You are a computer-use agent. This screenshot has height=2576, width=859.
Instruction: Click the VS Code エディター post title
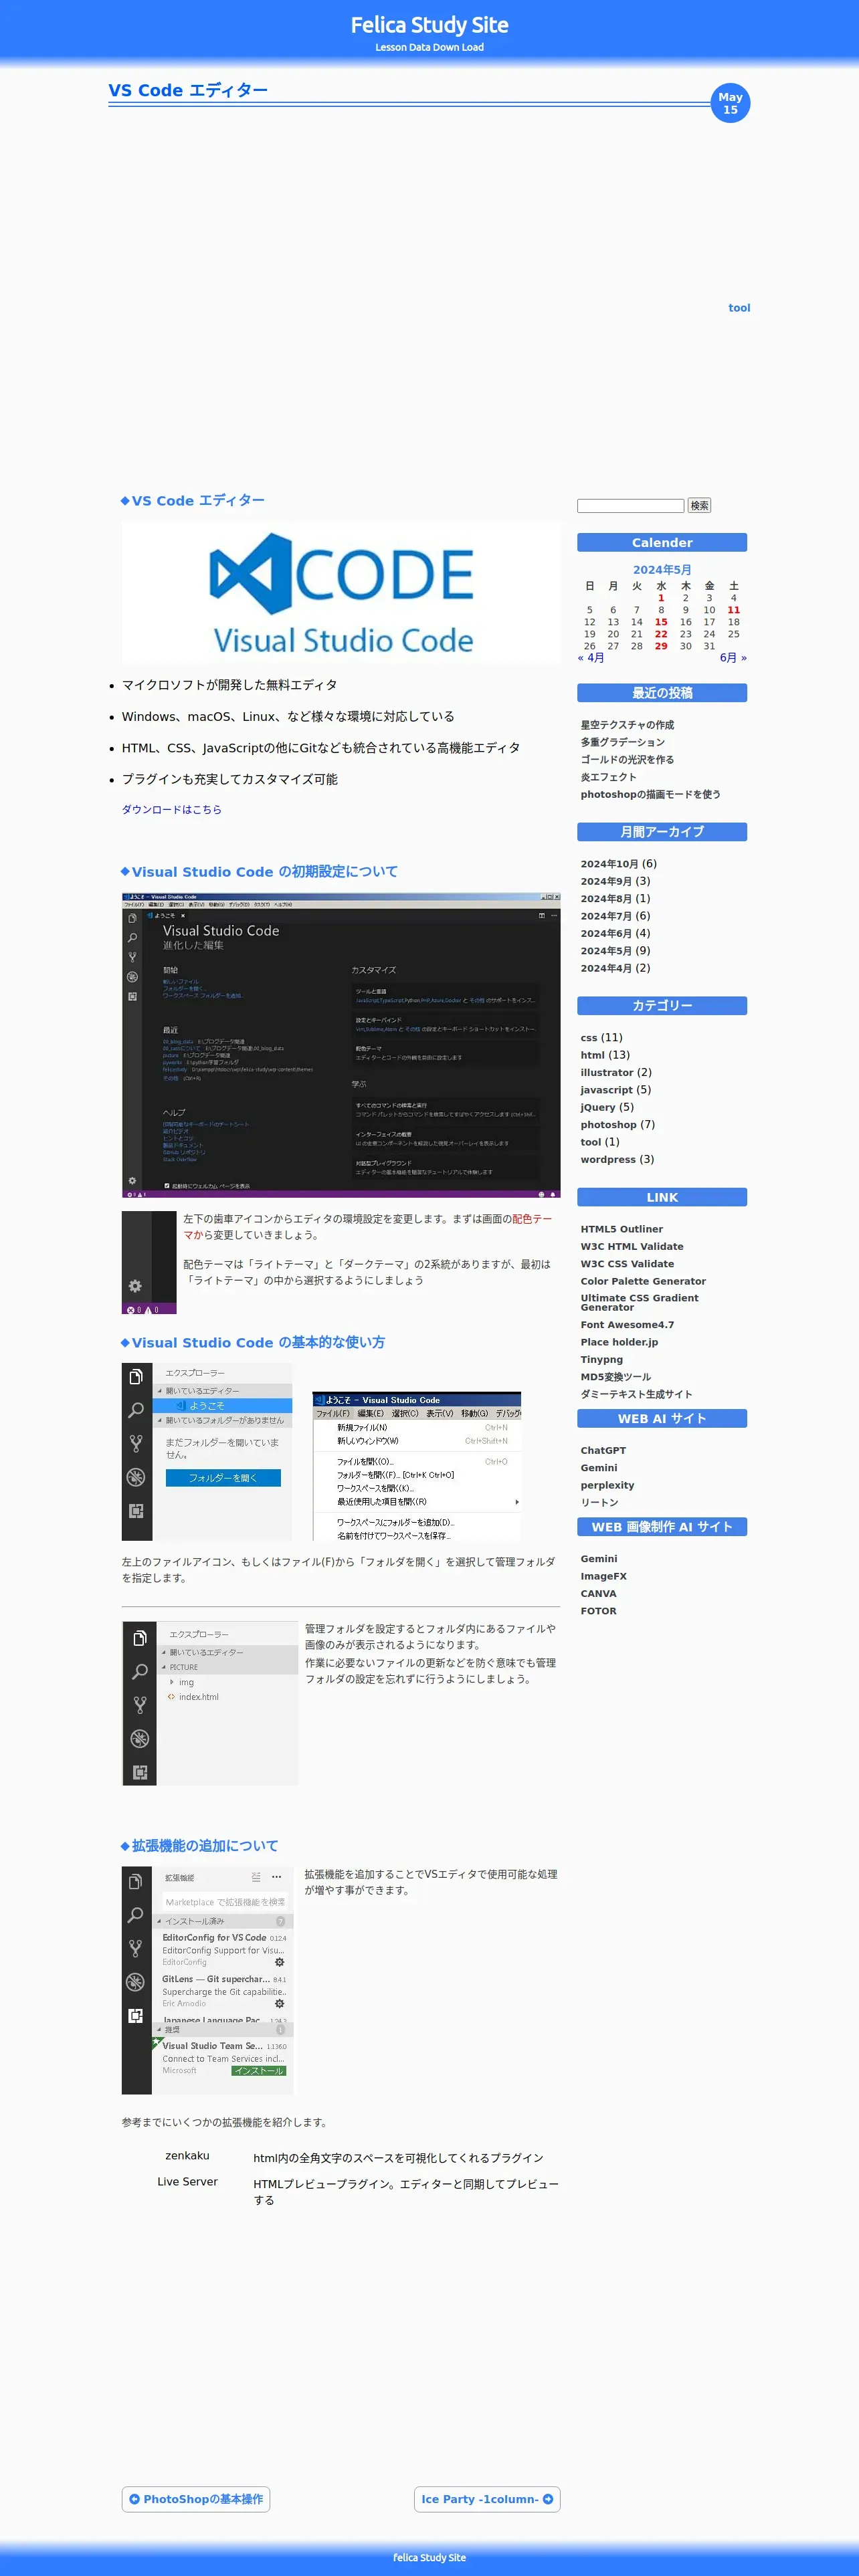click(x=188, y=90)
